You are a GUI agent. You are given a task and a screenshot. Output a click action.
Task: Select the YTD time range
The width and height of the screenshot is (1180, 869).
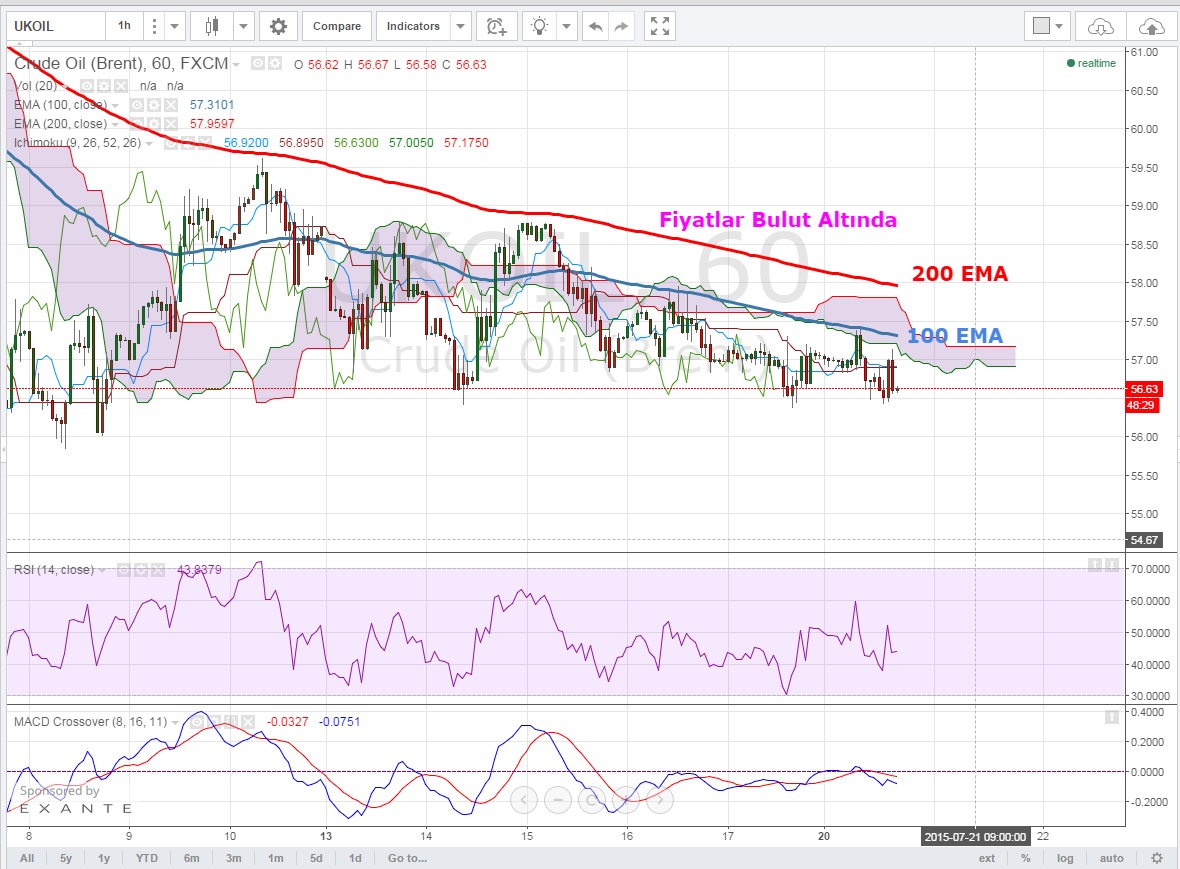pos(148,858)
